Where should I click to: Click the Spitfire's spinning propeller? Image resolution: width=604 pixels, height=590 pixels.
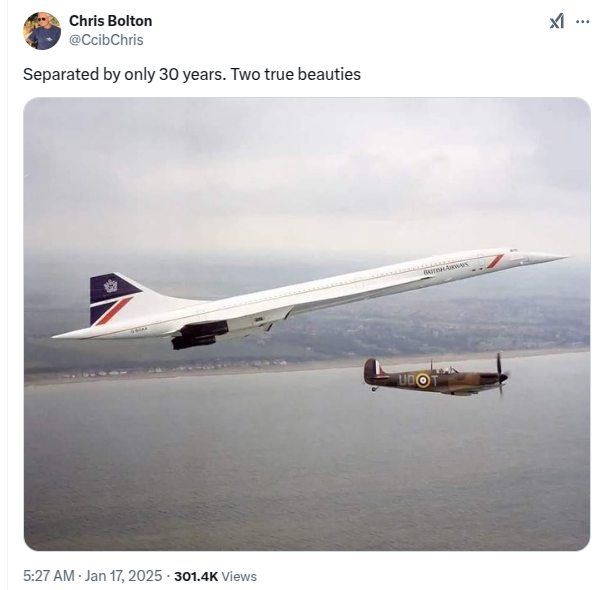(499, 373)
